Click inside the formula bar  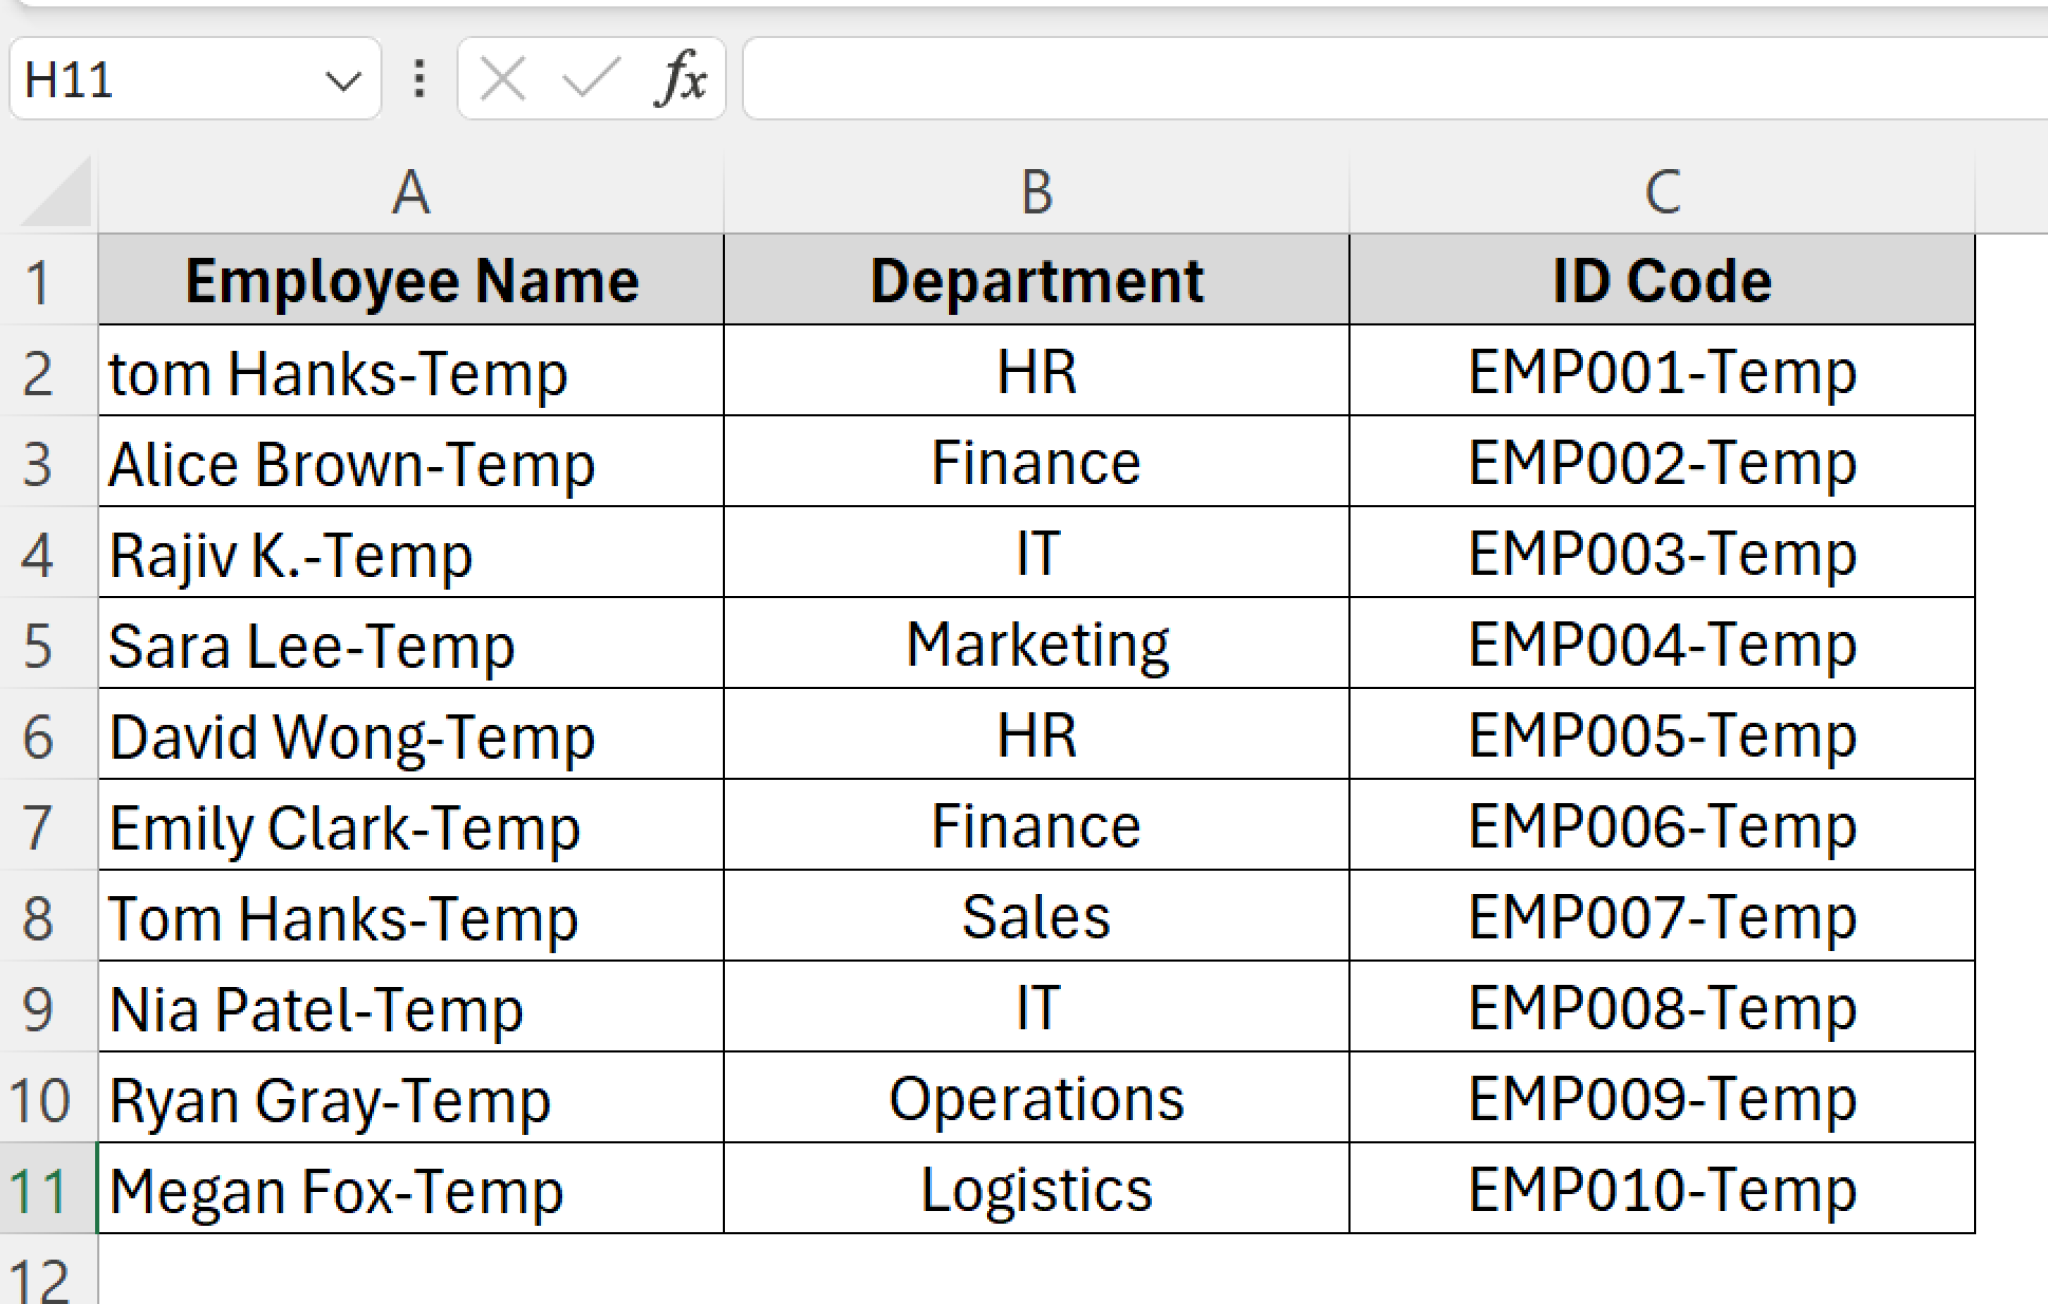point(1300,80)
